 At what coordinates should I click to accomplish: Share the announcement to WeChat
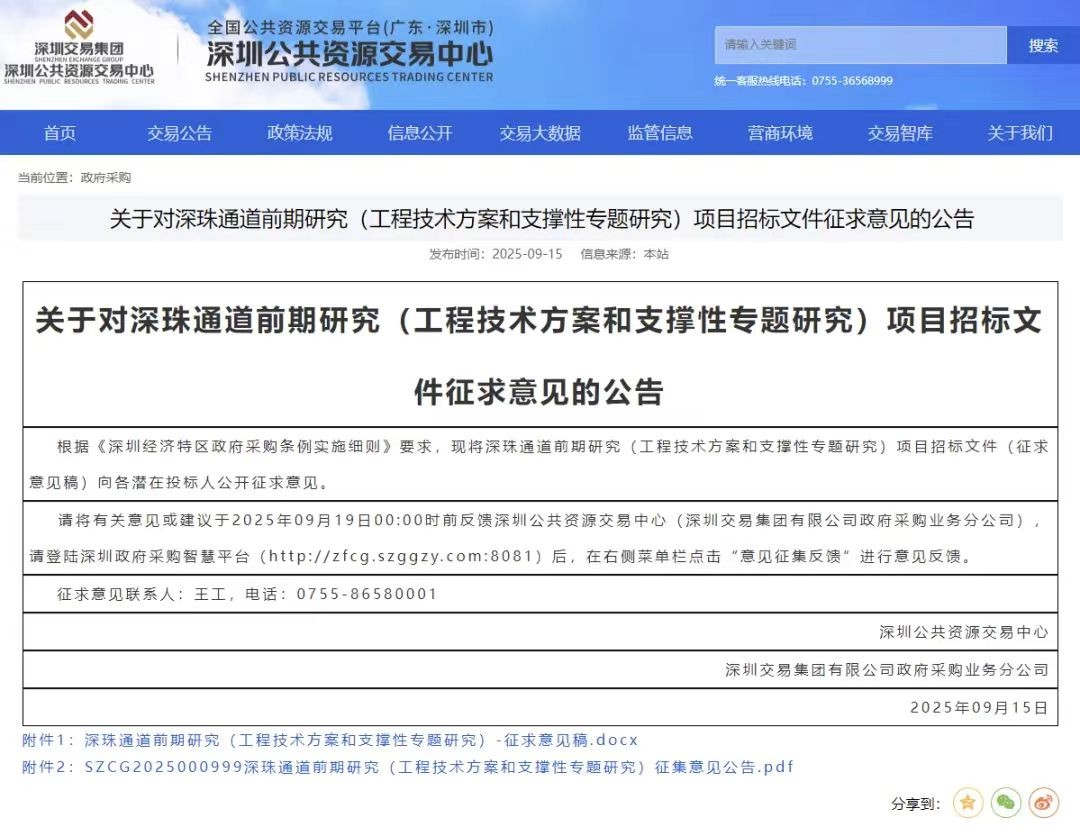(x=1005, y=802)
